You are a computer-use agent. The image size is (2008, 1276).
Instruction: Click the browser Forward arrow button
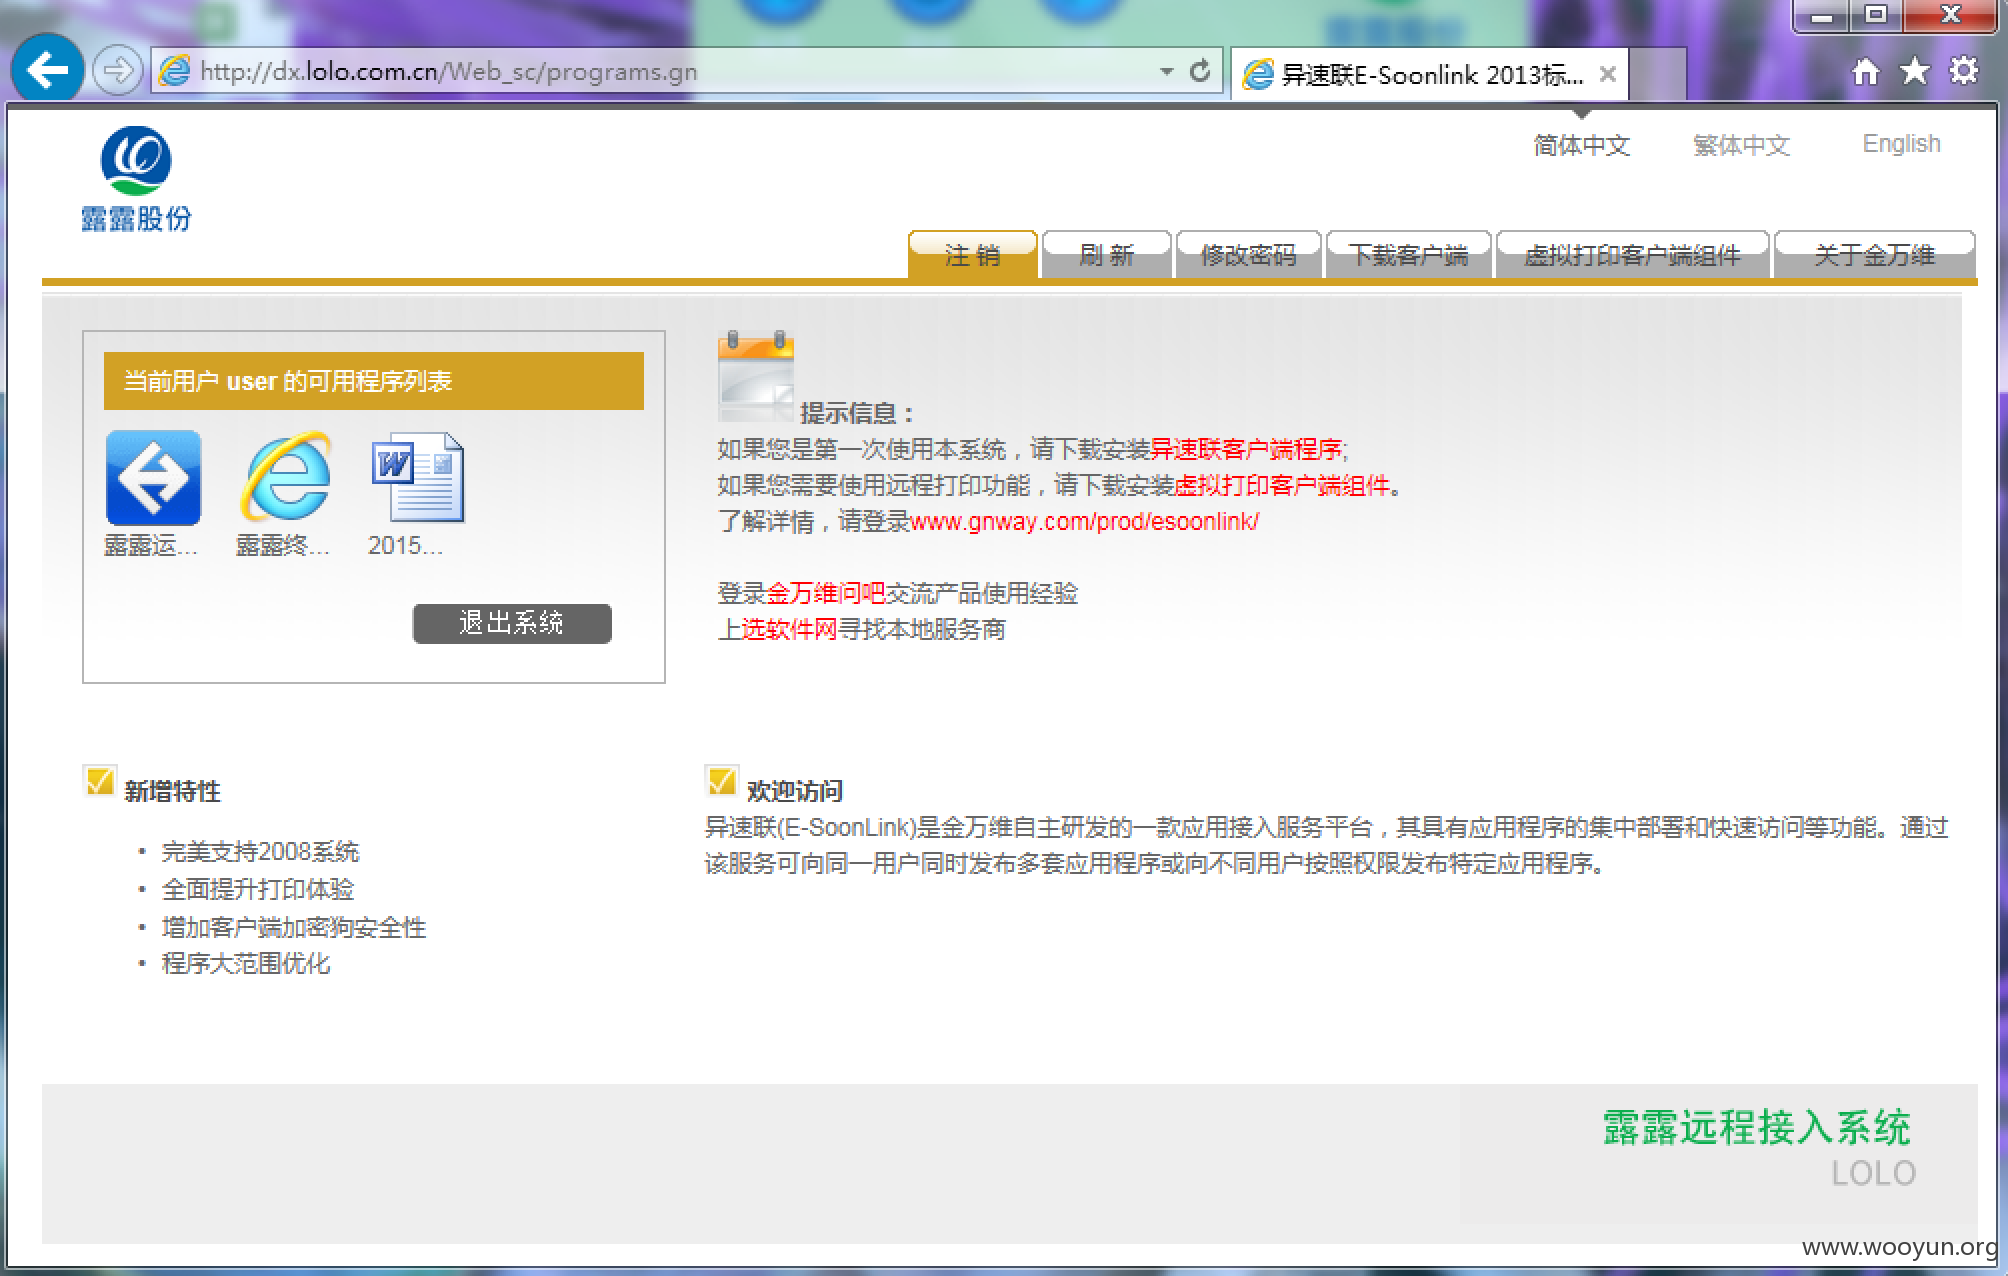[117, 71]
